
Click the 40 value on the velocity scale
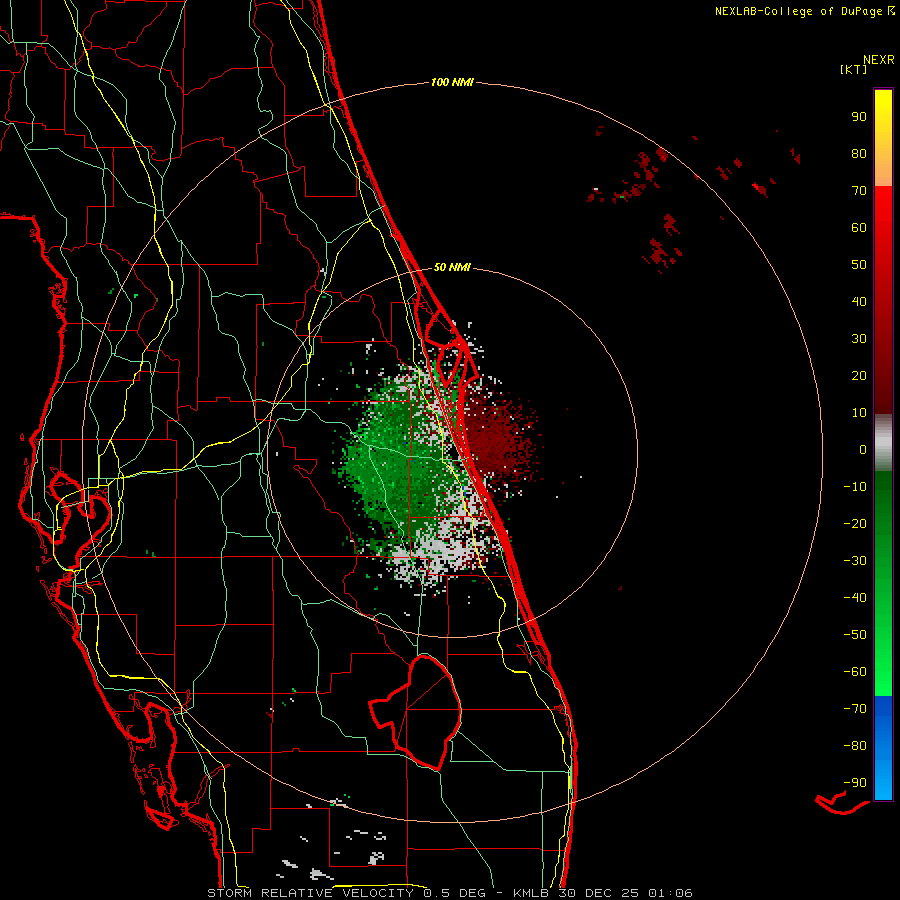pyautogui.click(x=859, y=302)
